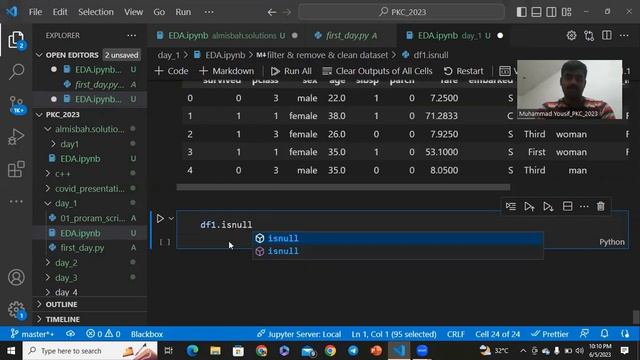Show additional activity bar views ellipsis
This screenshot has width=640, height=360.
point(16,201)
